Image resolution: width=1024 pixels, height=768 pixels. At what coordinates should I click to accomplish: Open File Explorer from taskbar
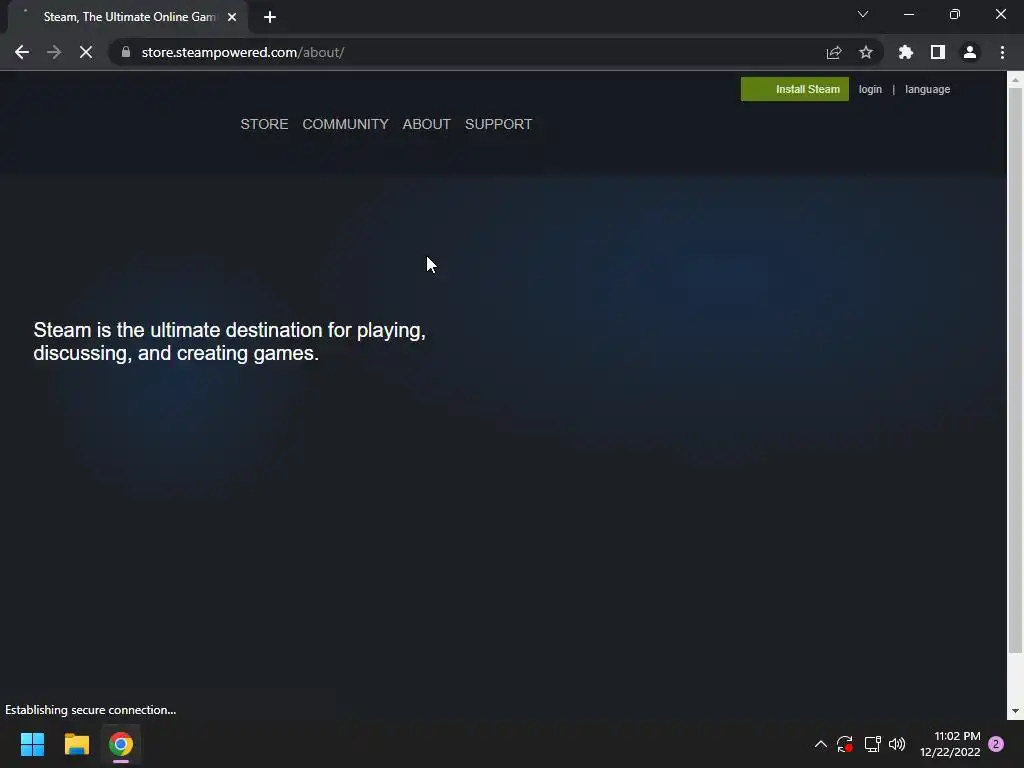pos(76,744)
